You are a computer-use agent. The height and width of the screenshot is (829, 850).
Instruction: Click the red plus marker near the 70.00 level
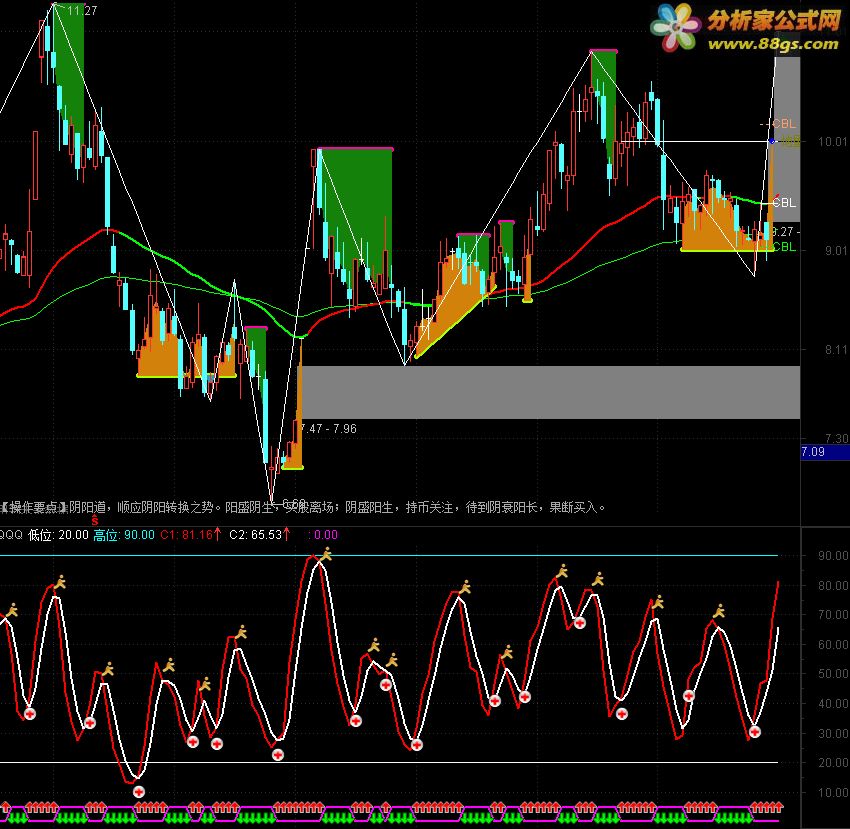[579, 622]
